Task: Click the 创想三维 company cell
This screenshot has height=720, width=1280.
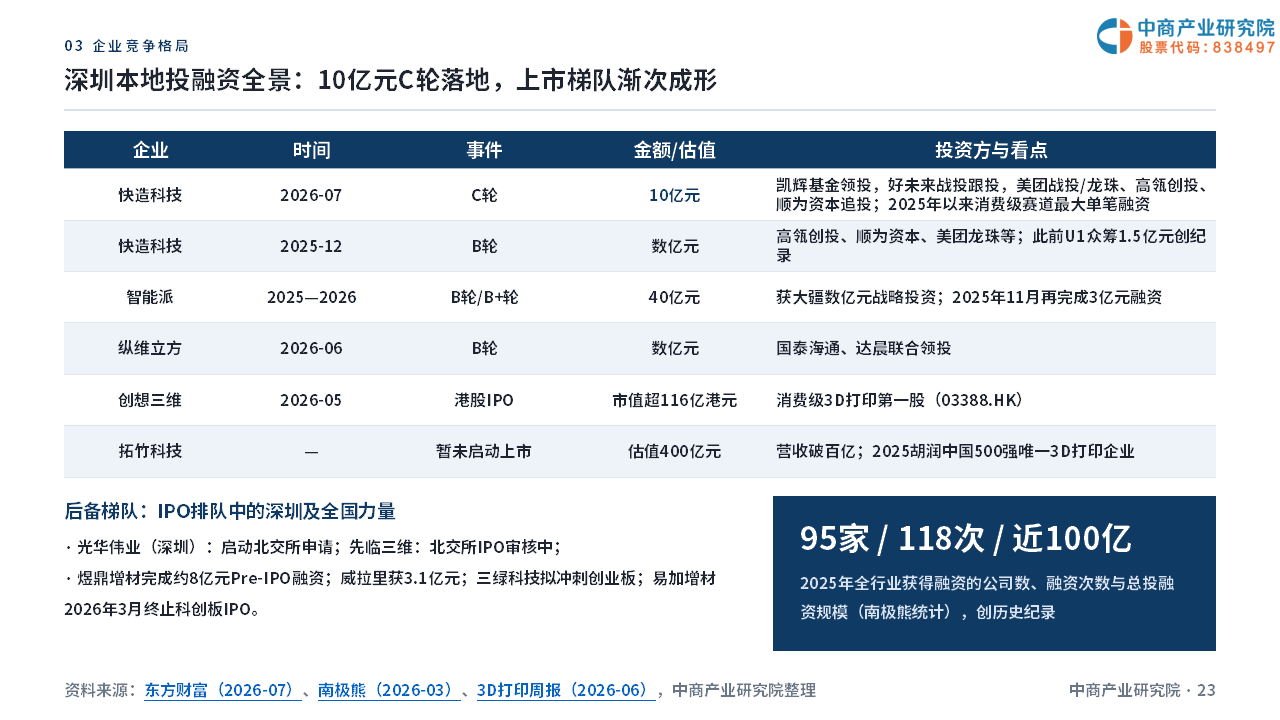Action: 150,400
